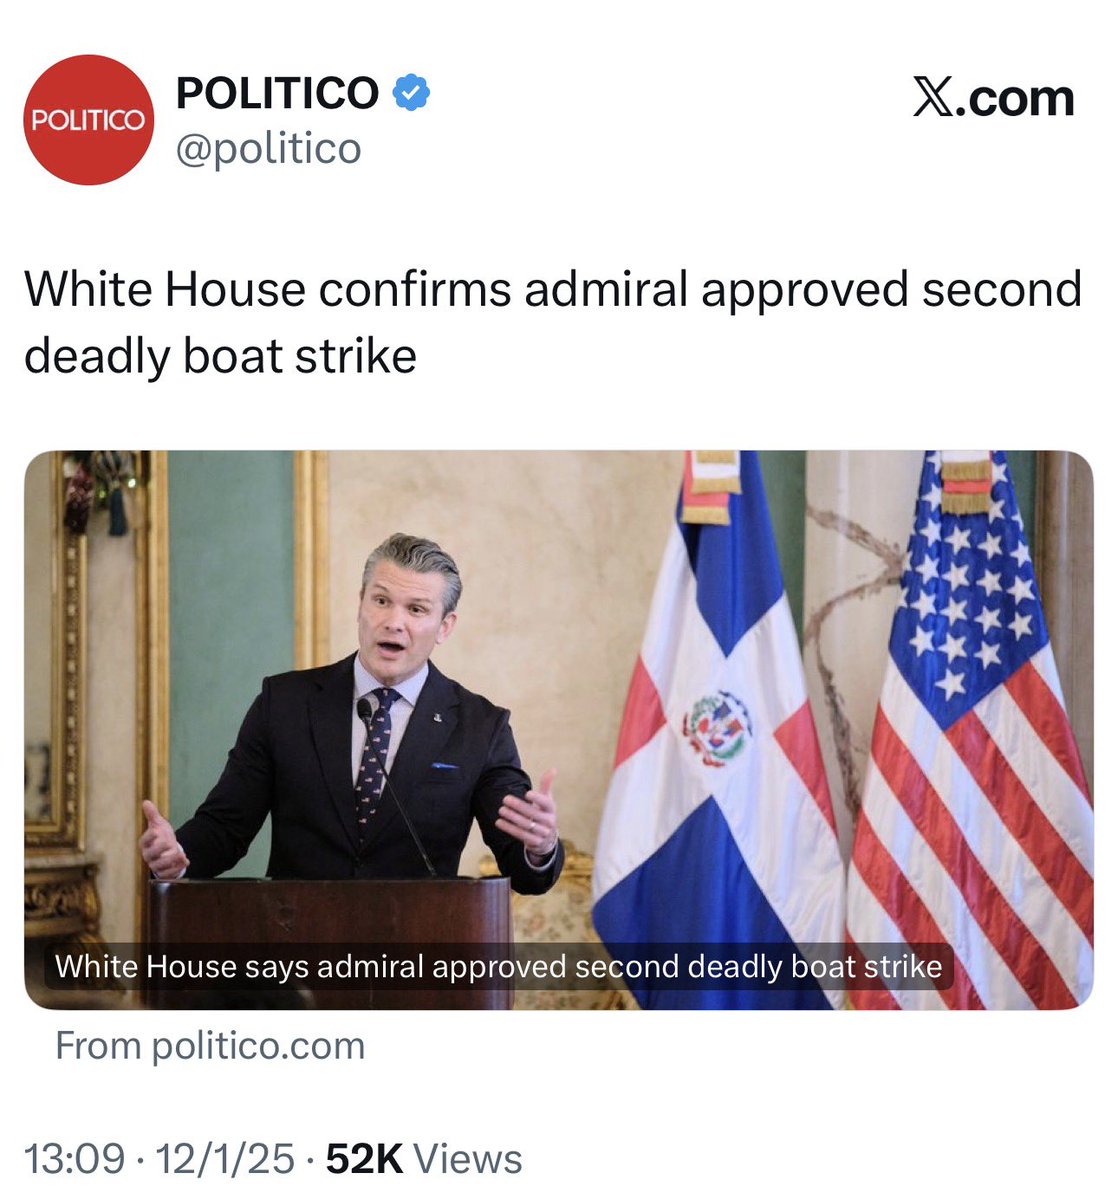This screenshot has height=1199, width=1118.
Task: Click the '.com' text in the watermark
Action: [x=1015, y=98]
